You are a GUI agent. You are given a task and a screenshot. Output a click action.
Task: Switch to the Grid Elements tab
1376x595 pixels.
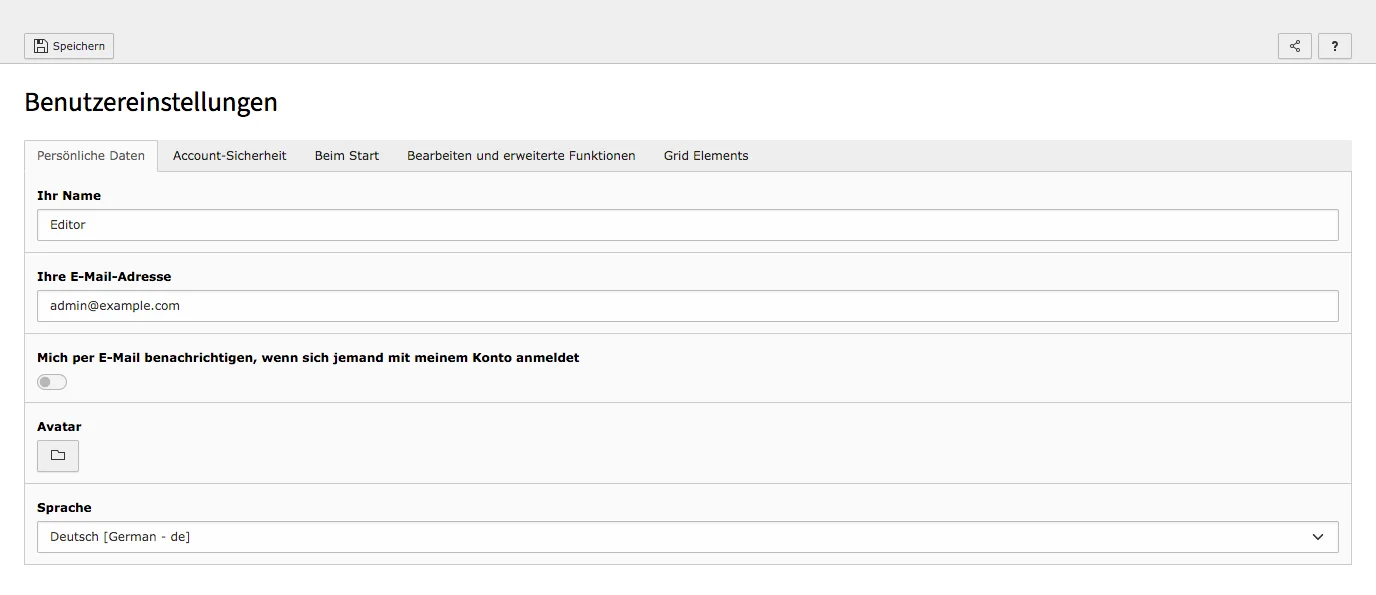[705, 155]
